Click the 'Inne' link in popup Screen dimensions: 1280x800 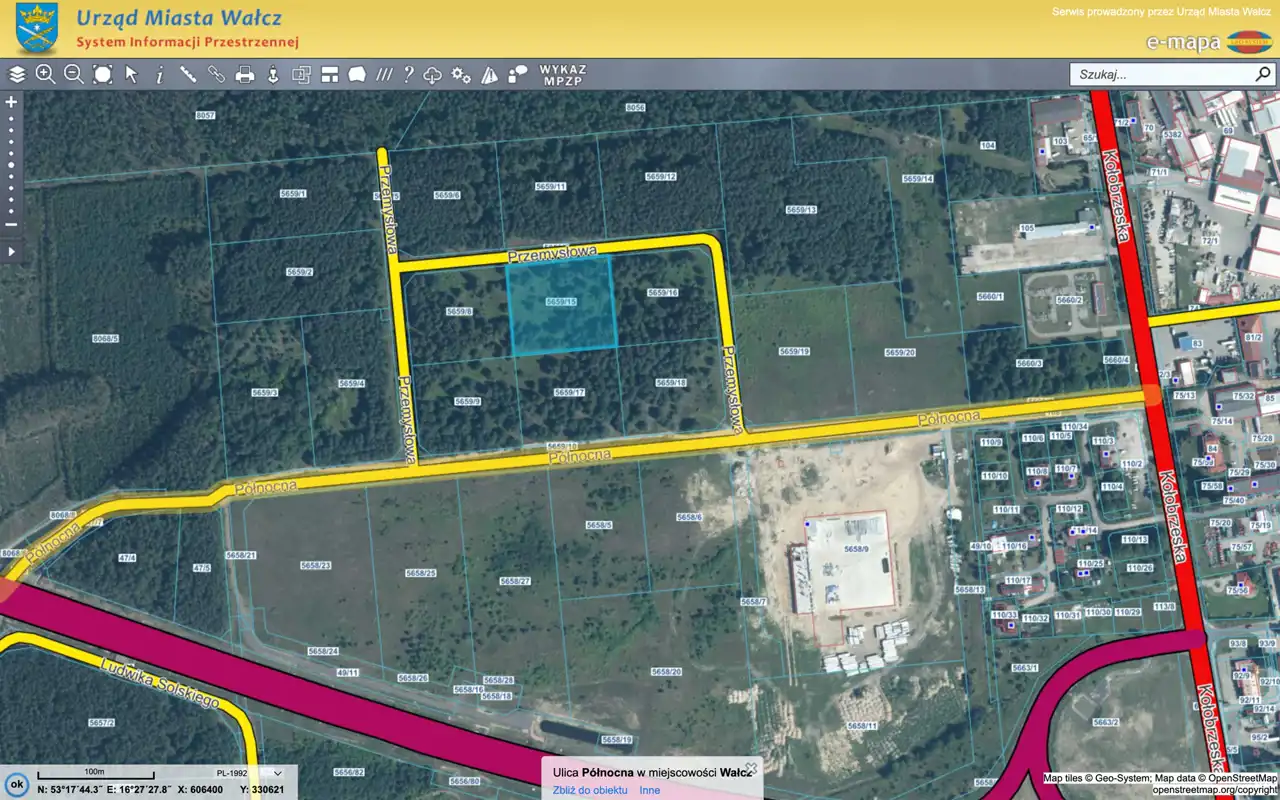[x=650, y=790]
